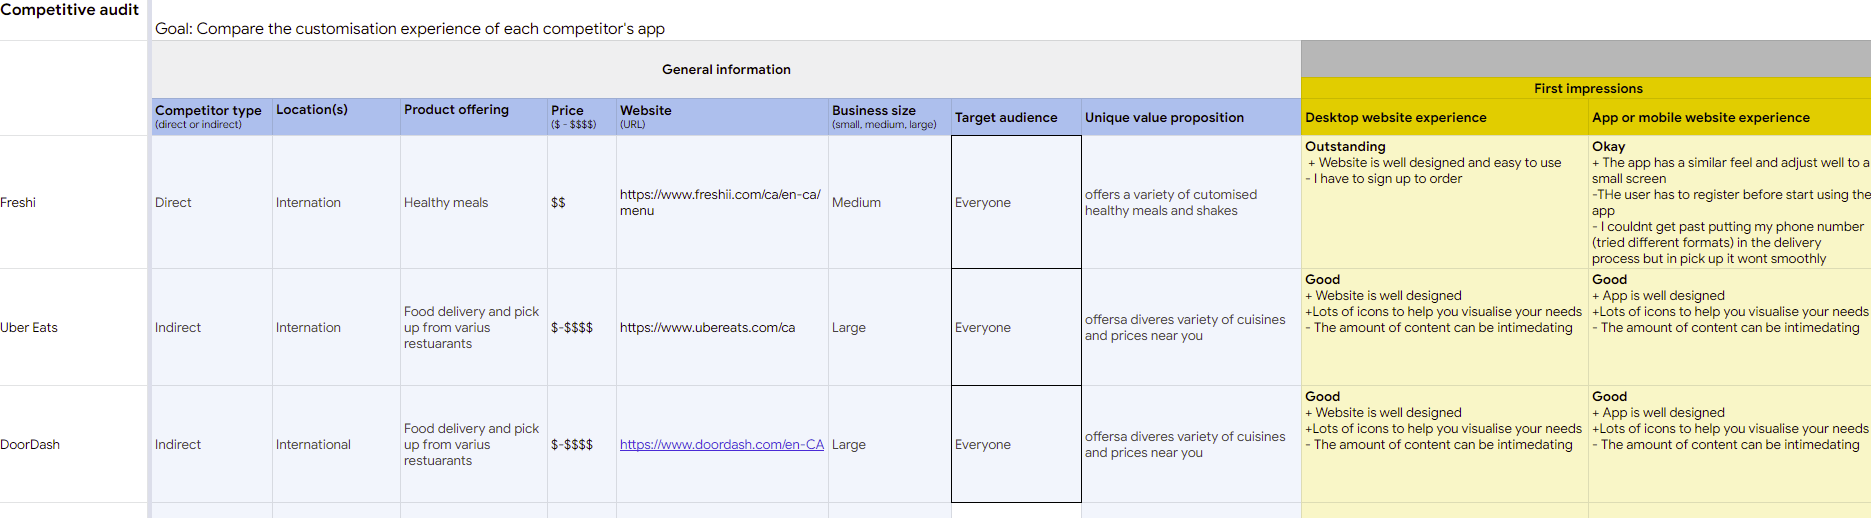Select DoorDash 'Good' desktop experience cell
This screenshot has height=518, width=1871.
pyautogui.click(x=1445, y=444)
